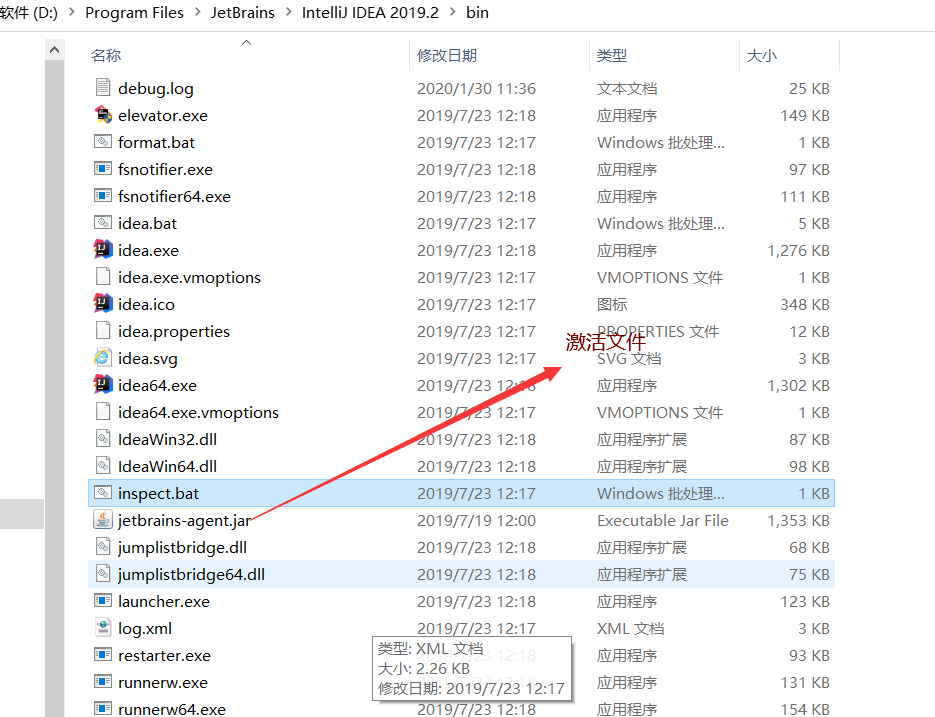Select the file name launcher.exe
This screenshot has width=935, height=717.
pyautogui.click(x=164, y=601)
